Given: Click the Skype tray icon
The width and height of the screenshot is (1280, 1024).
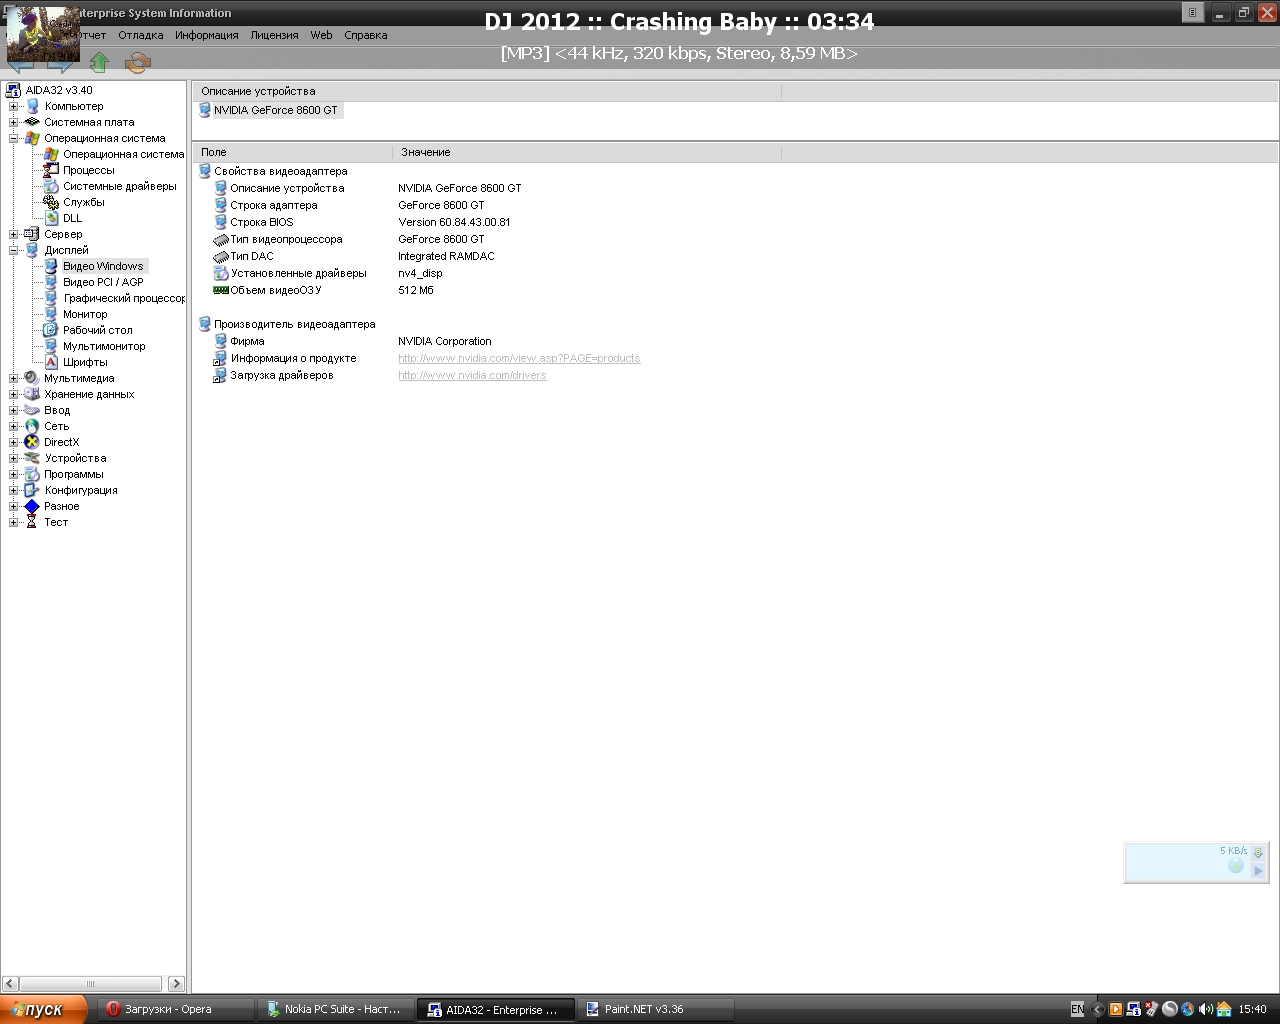Looking at the screenshot, I should pos(1169,1009).
